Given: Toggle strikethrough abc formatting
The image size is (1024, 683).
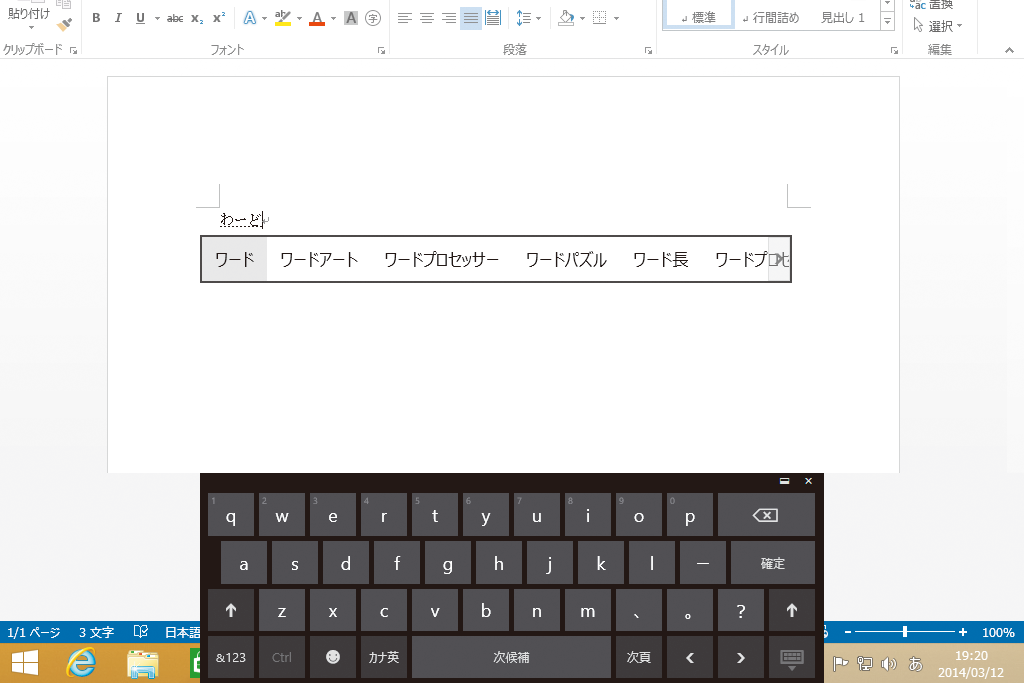Looking at the screenshot, I should pyautogui.click(x=174, y=18).
